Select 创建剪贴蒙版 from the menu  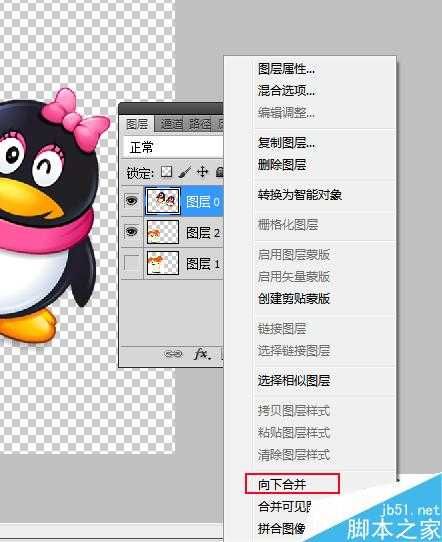pyautogui.click(x=294, y=298)
